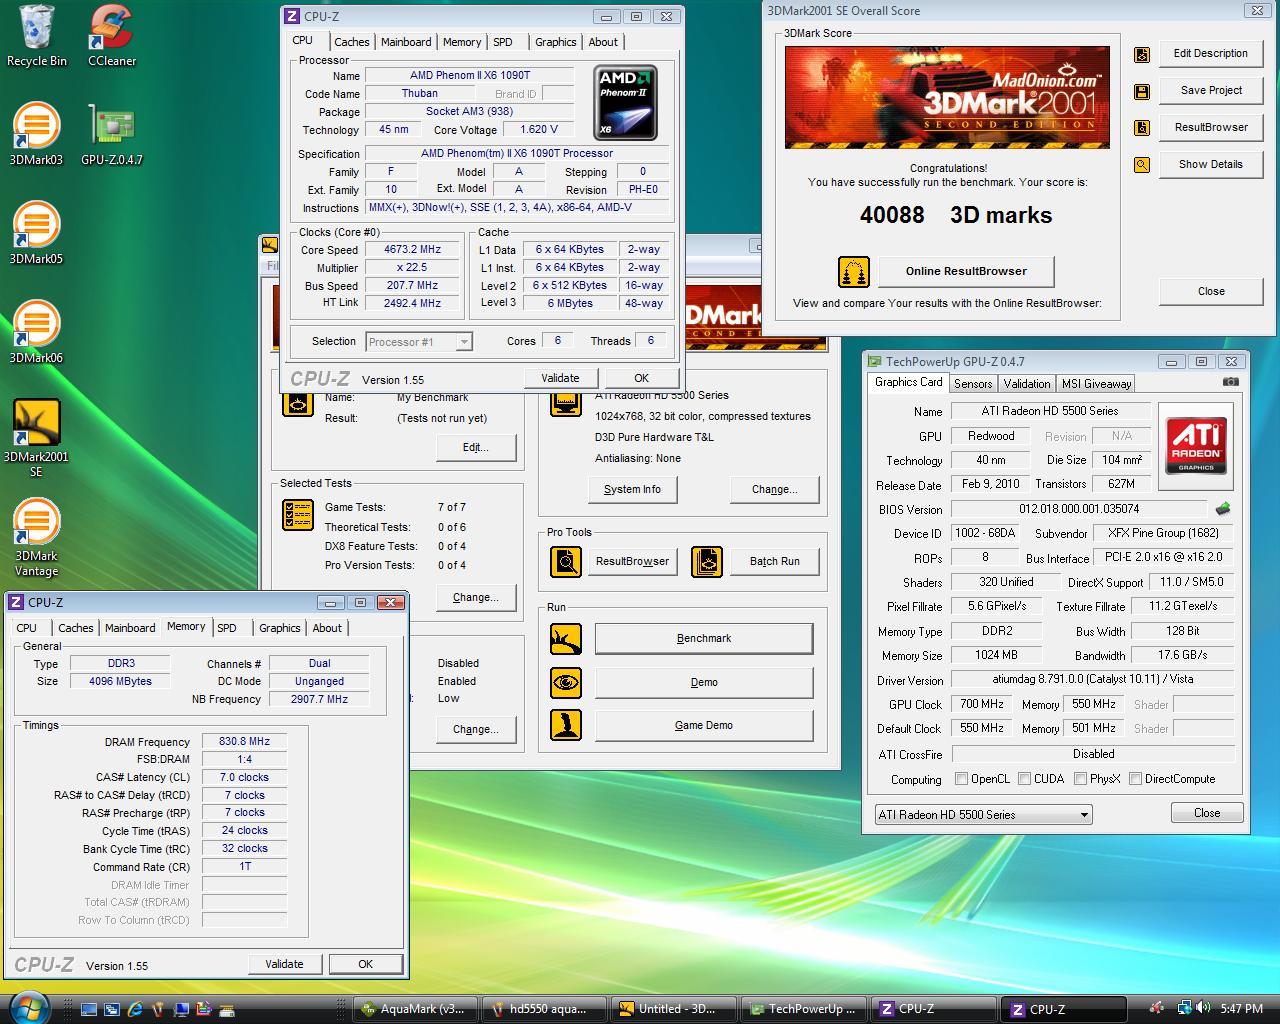Switch to CPU tab in lower CPU-Z
This screenshot has height=1024, width=1280.
(26, 628)
